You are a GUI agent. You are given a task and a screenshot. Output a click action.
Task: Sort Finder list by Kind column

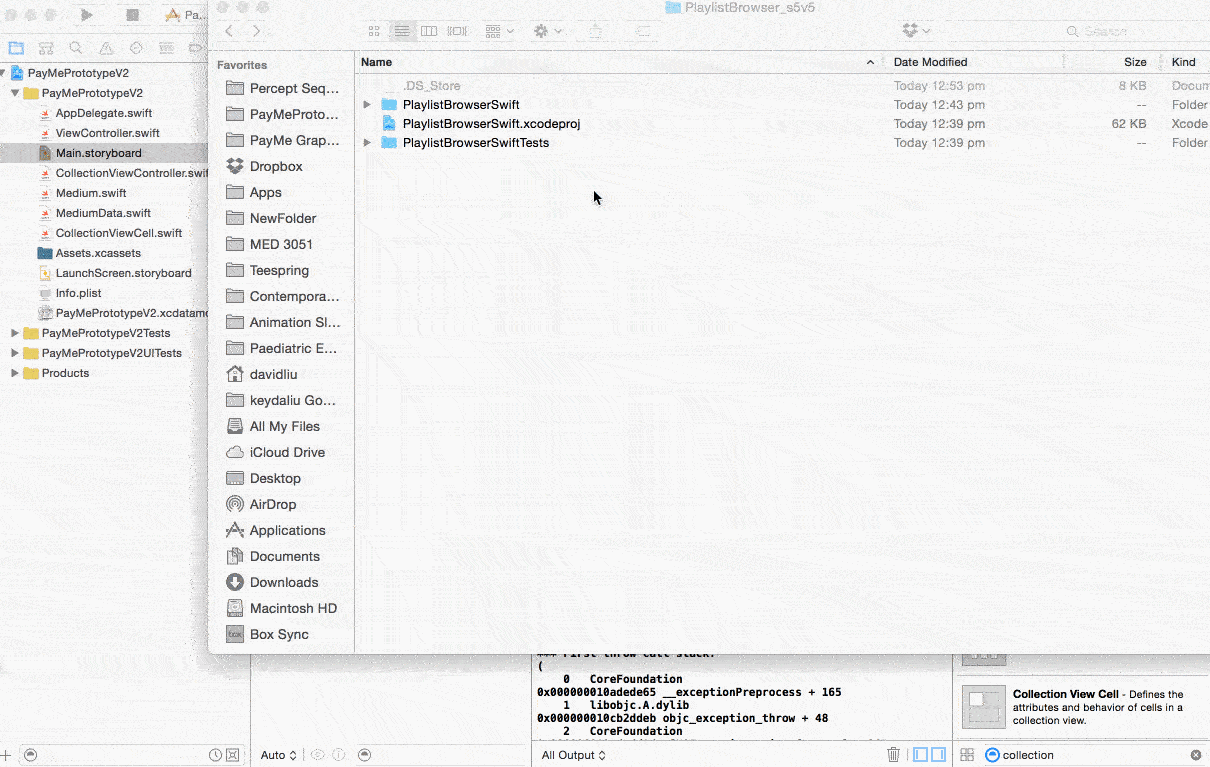(x=1186, y=62)
